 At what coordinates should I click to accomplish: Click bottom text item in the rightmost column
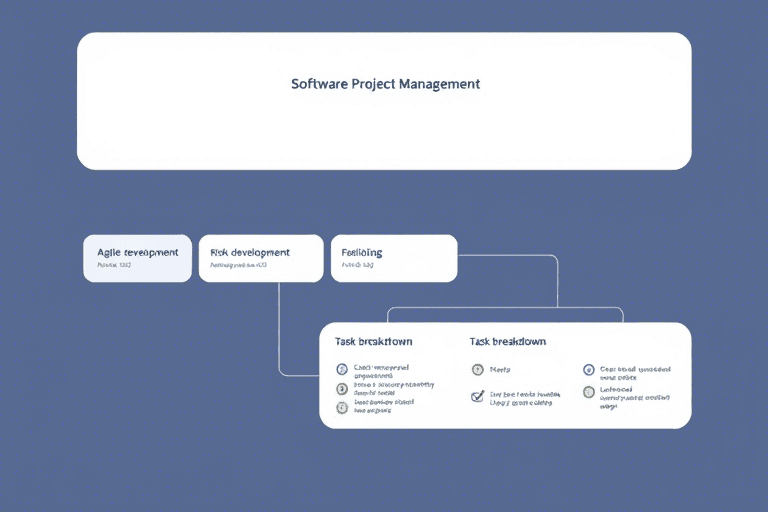pyautogui.click(x=633, y=396)
